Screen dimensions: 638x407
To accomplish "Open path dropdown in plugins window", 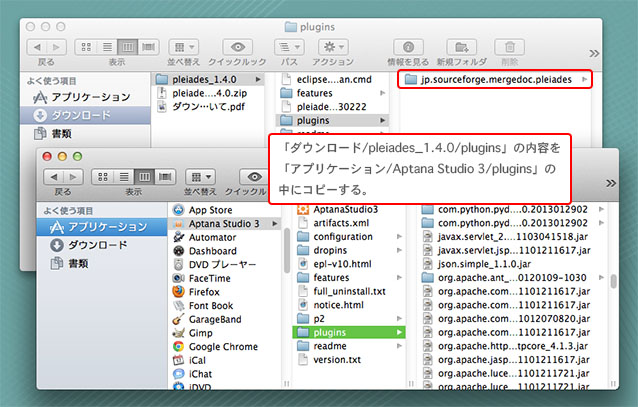I will coord(289,47).
